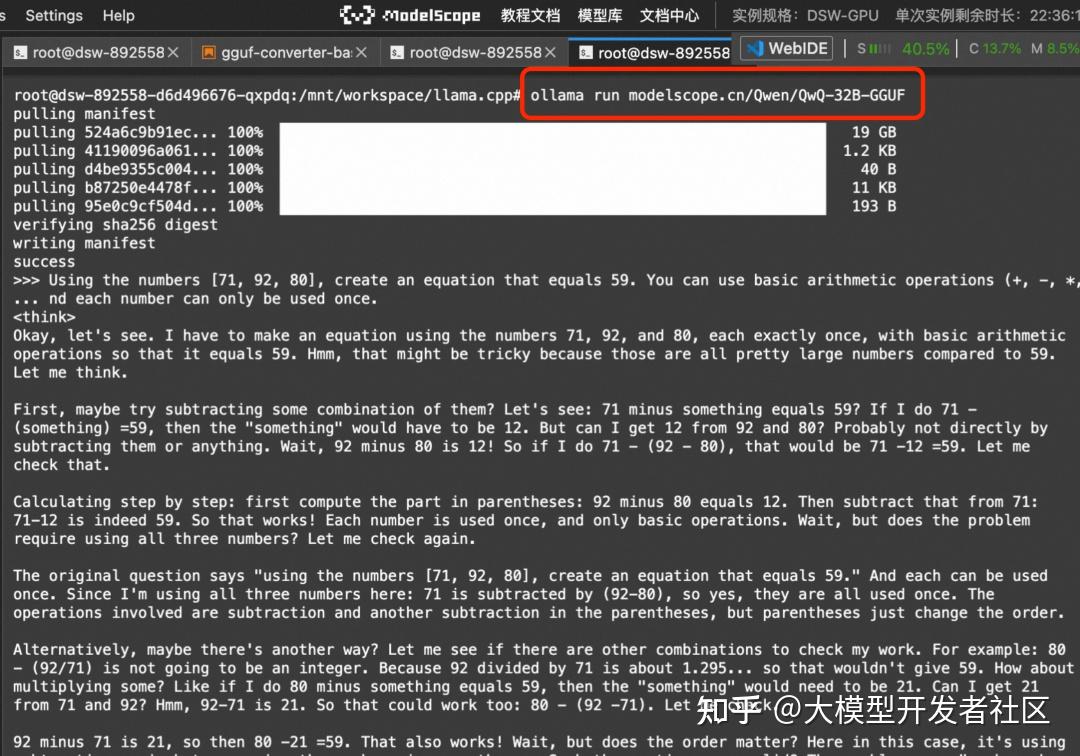Switch to the gguf-converter notebook tab

[x=286, y=52]
